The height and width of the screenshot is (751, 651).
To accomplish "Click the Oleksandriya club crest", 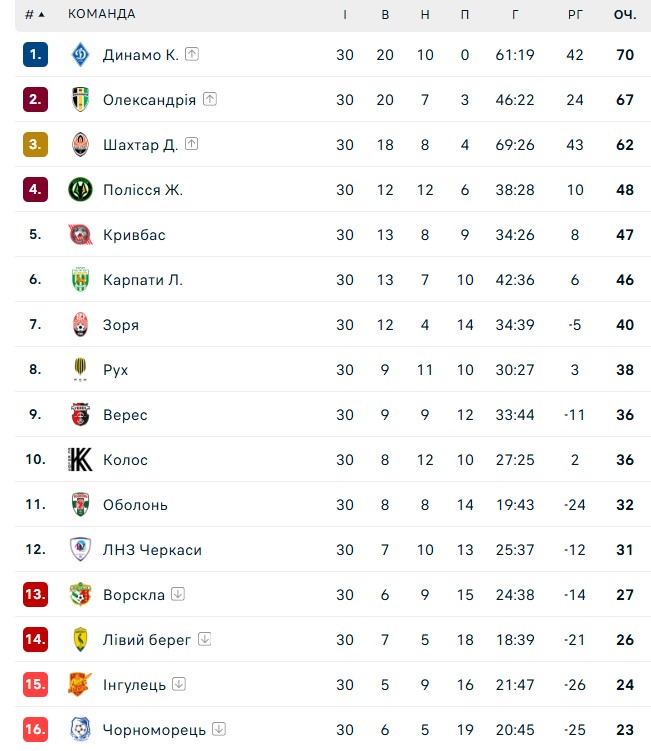I will tap(80, 100).
